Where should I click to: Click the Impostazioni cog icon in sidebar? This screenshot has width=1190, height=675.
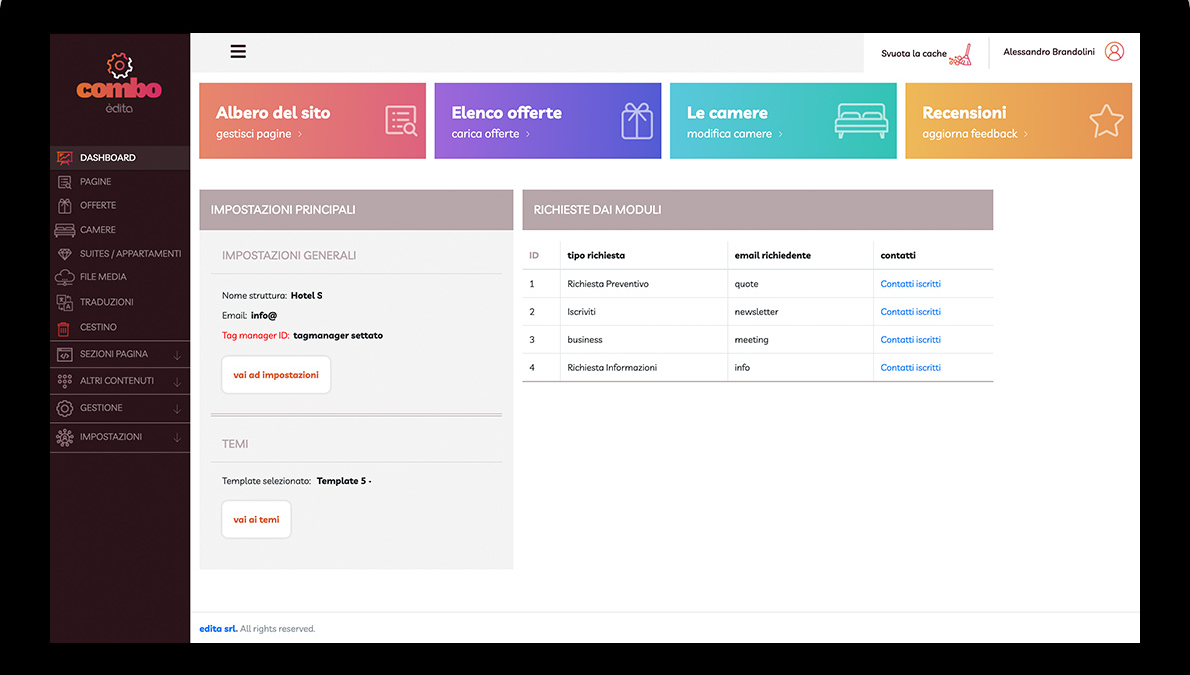(65, 437)
